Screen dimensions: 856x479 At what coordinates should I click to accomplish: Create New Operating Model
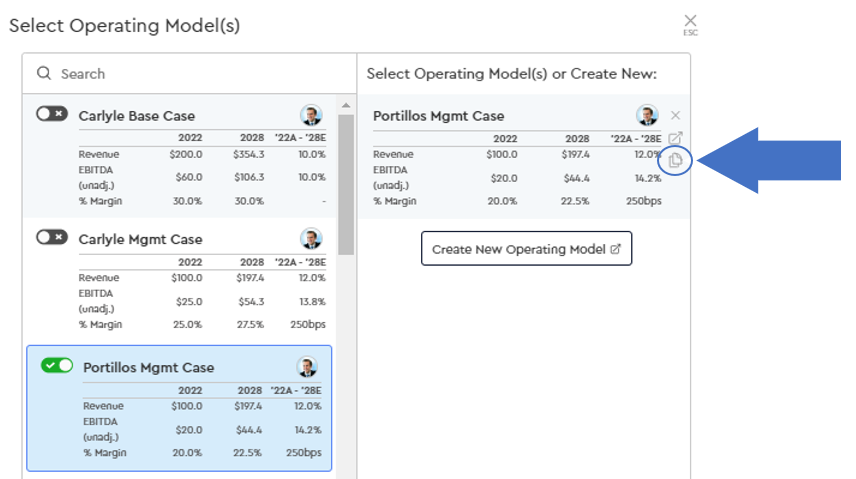click(526, 249)
